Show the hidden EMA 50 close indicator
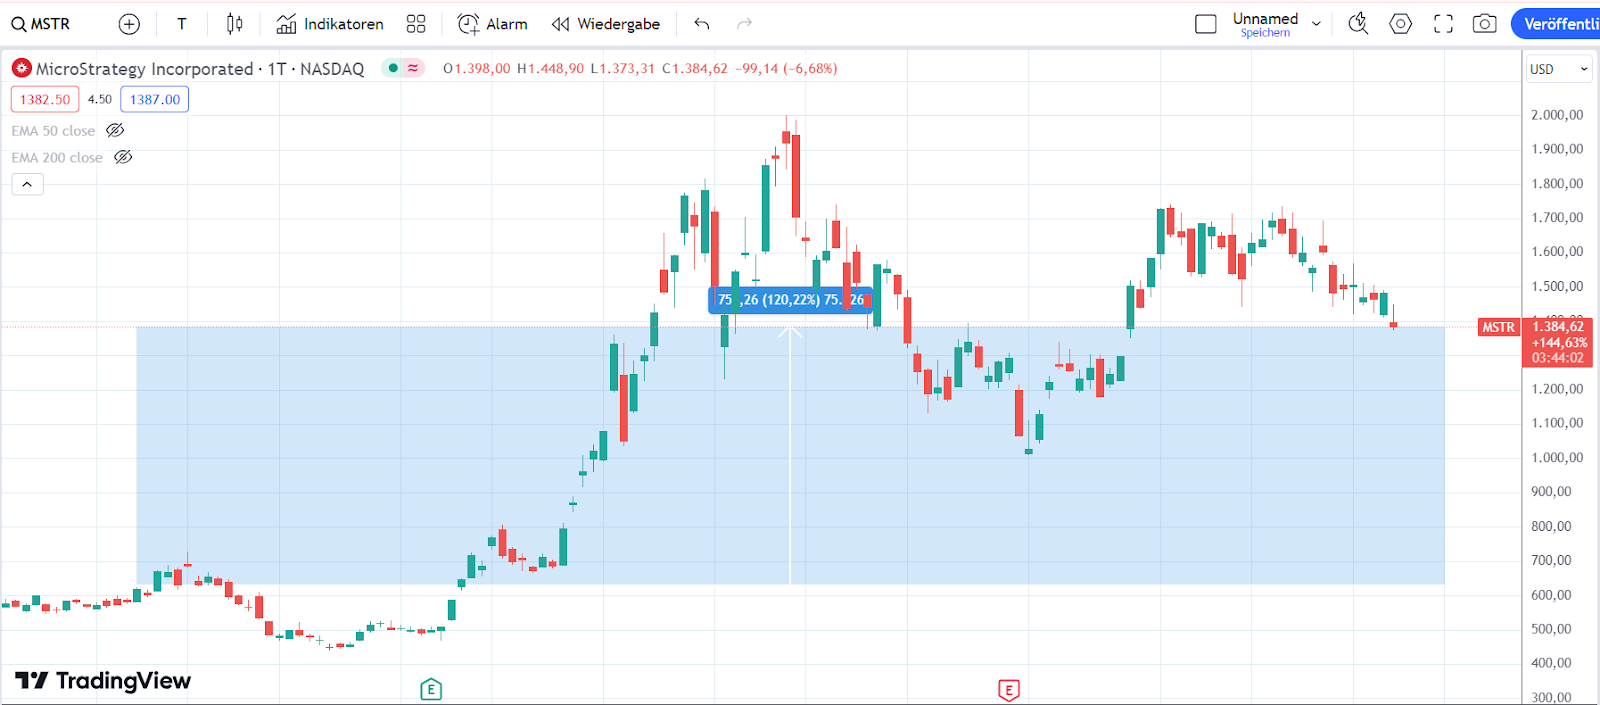 [x=115, y=130]
